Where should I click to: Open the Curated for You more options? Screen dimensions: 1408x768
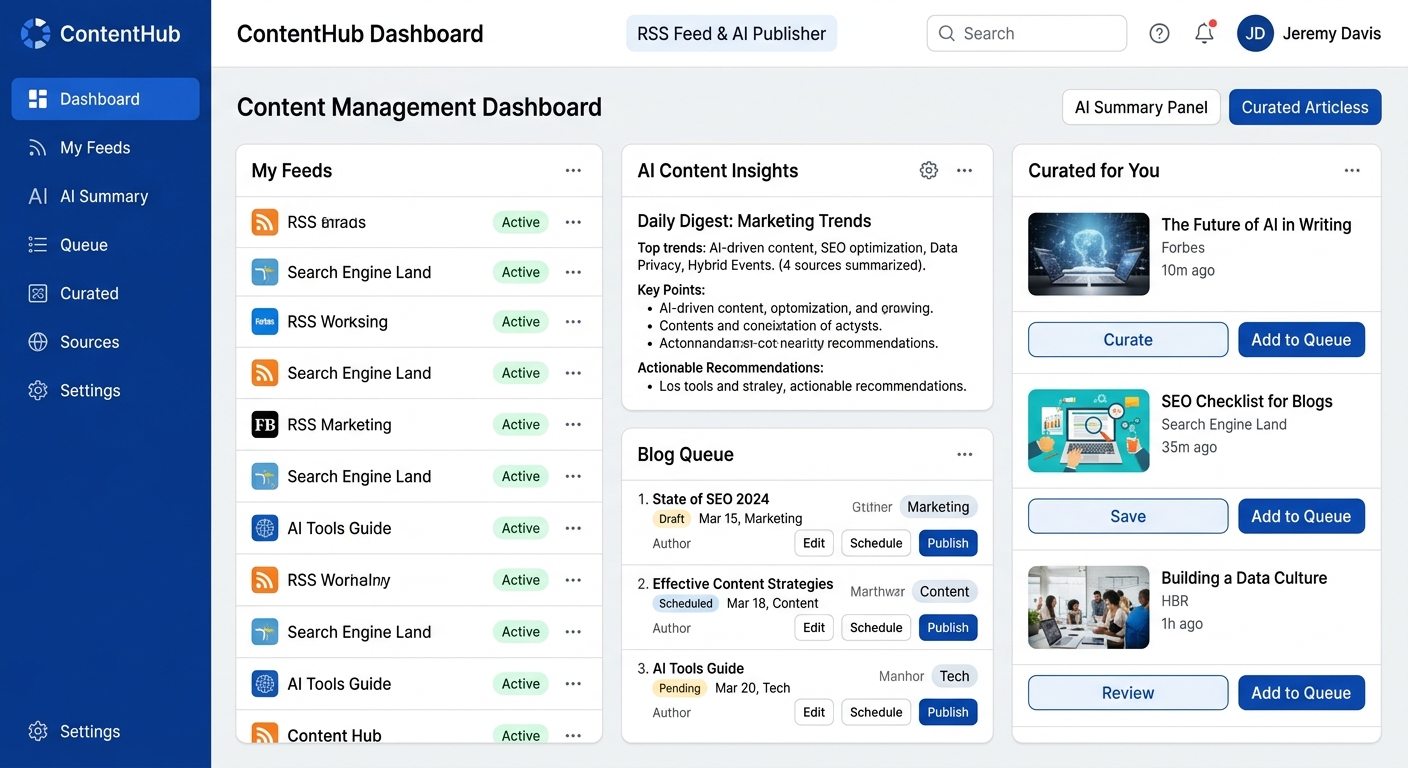[1352, 171]
